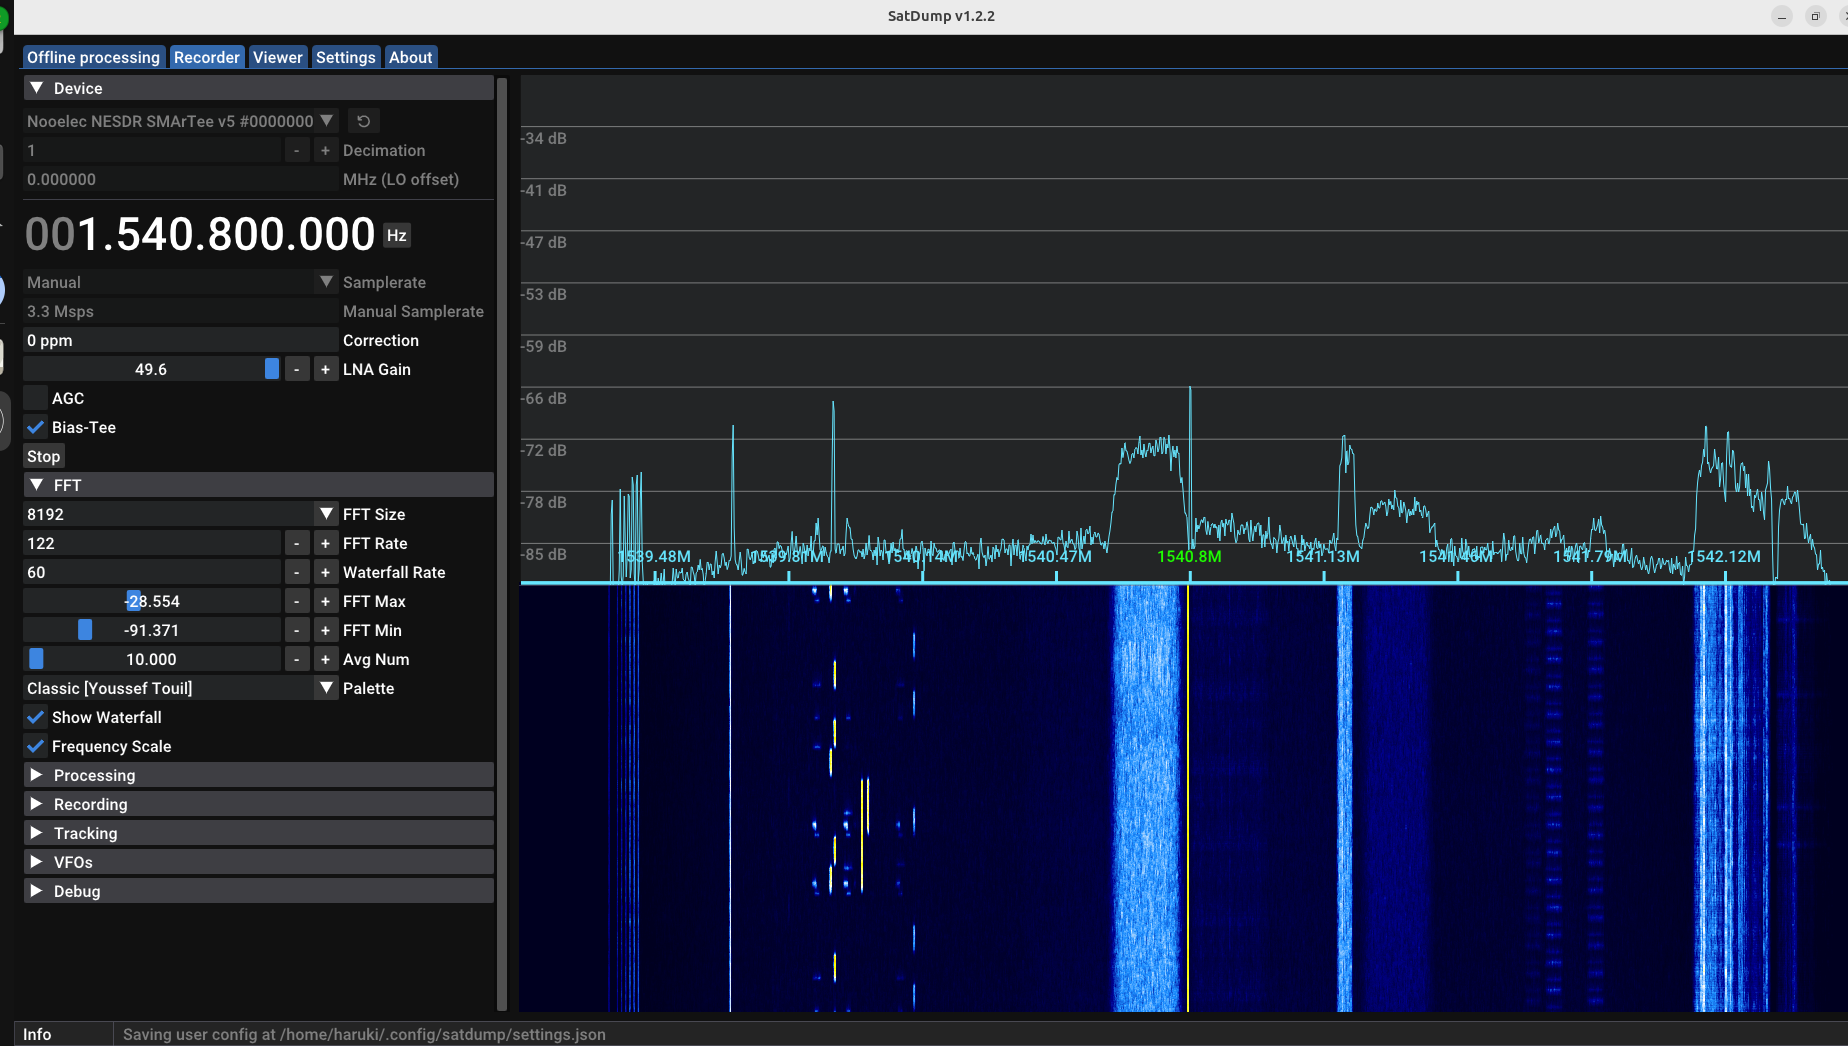Screen dimensions: 1848x1046
Task: Click the 0 ppm Correction field
Action: 180,340
